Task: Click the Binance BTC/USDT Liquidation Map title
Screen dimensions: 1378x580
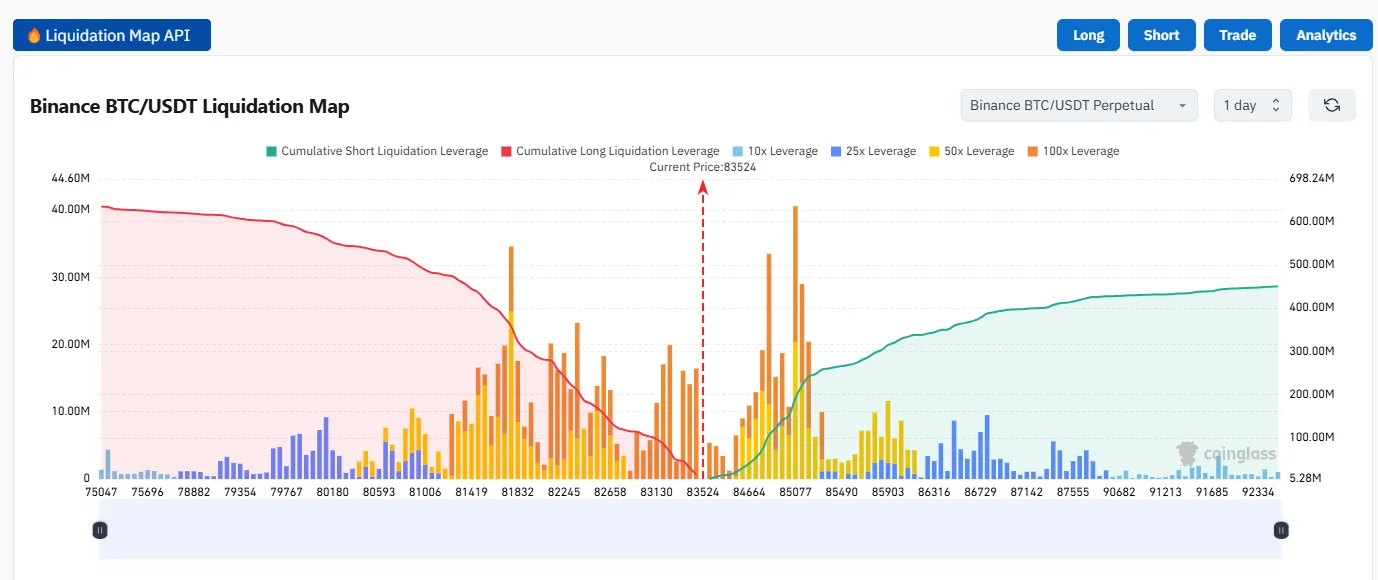Action: tap(190, 106)
